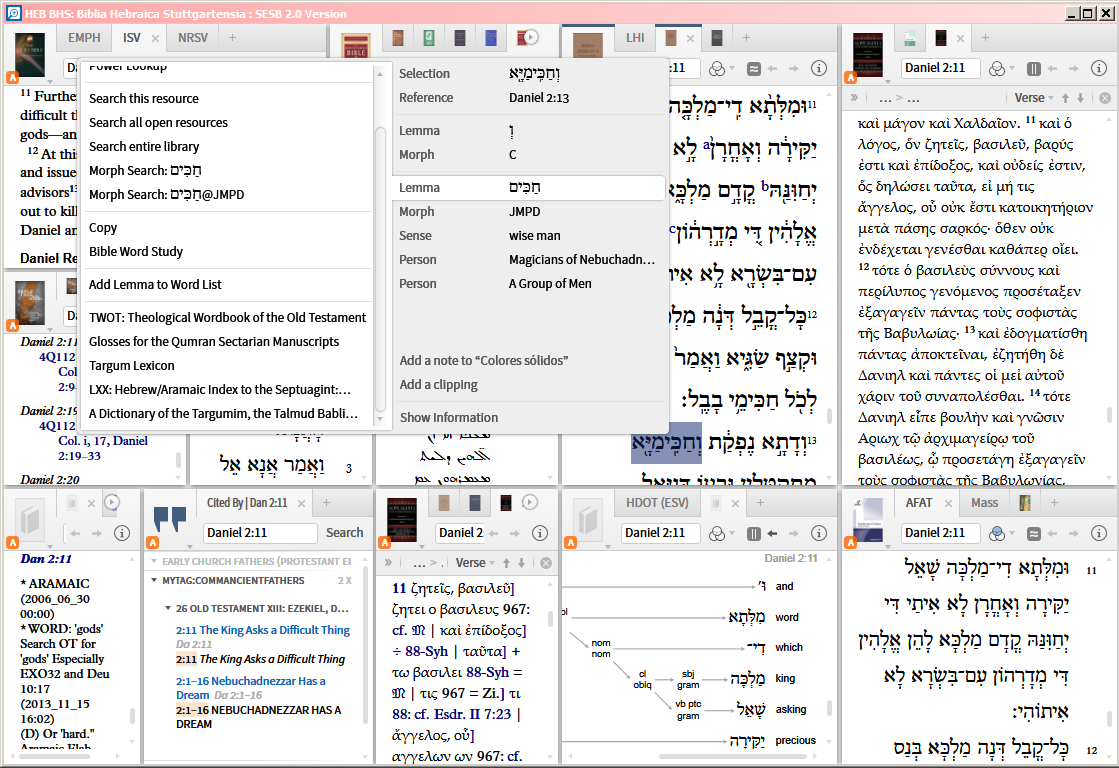
Task: Toggle the parallel-lines icon in the AFAT panel
Action: pyautogui.click(x=1034, y=533)
